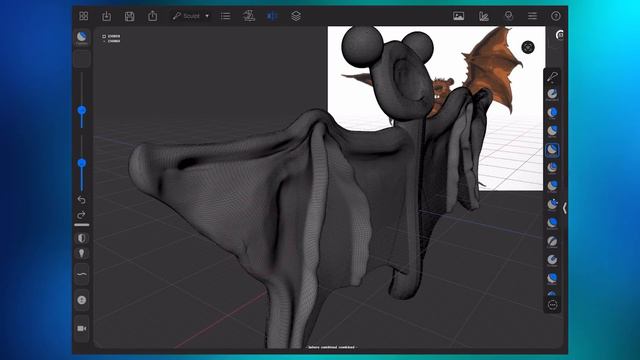Adjust the lower brush intensity slider handle
The image size is (640, 360).
coord(82,163)
